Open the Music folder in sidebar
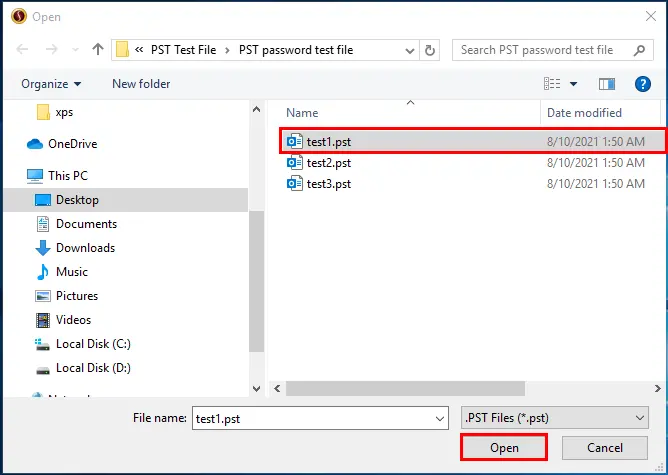The image size is (668, 475). click(71, 272)
